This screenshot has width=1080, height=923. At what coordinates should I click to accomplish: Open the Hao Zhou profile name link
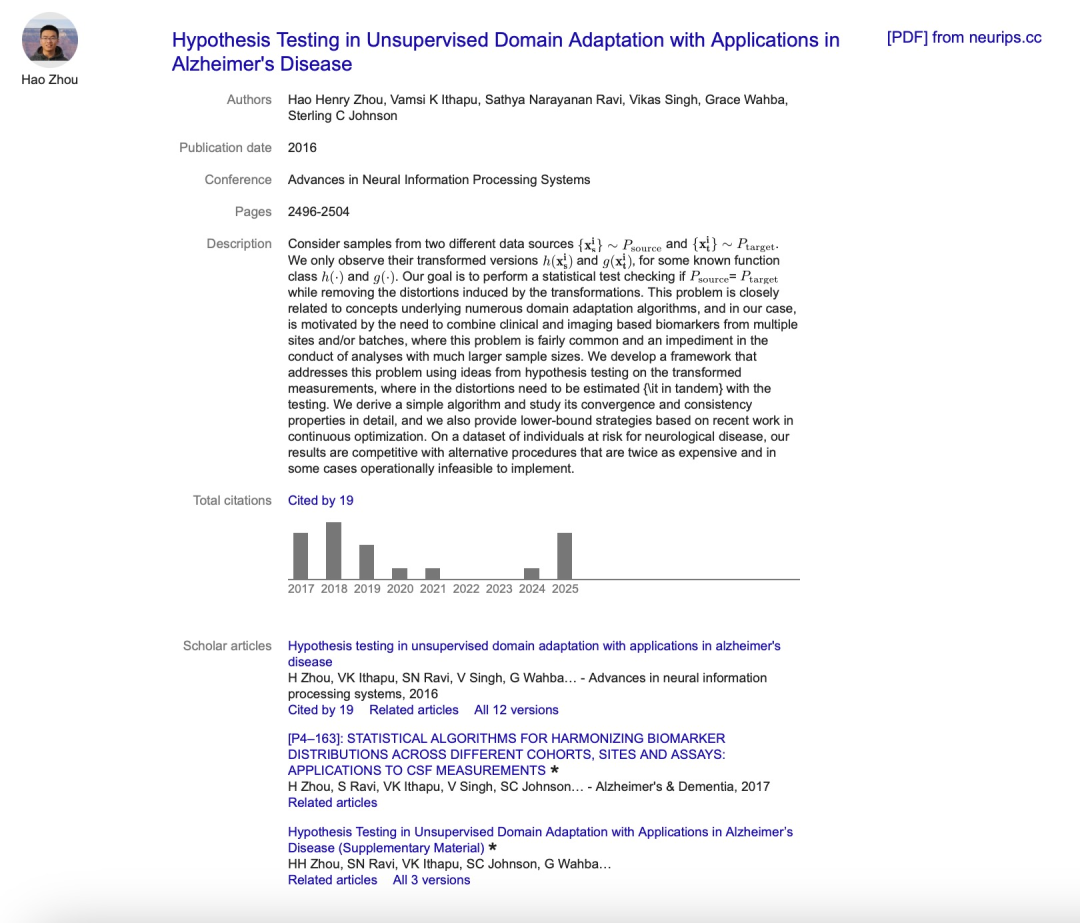coord(49,80)
